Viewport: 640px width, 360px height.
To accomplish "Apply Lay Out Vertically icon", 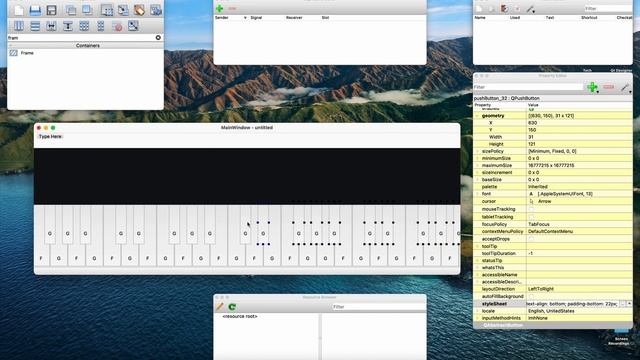I will [x=35, y=26].
